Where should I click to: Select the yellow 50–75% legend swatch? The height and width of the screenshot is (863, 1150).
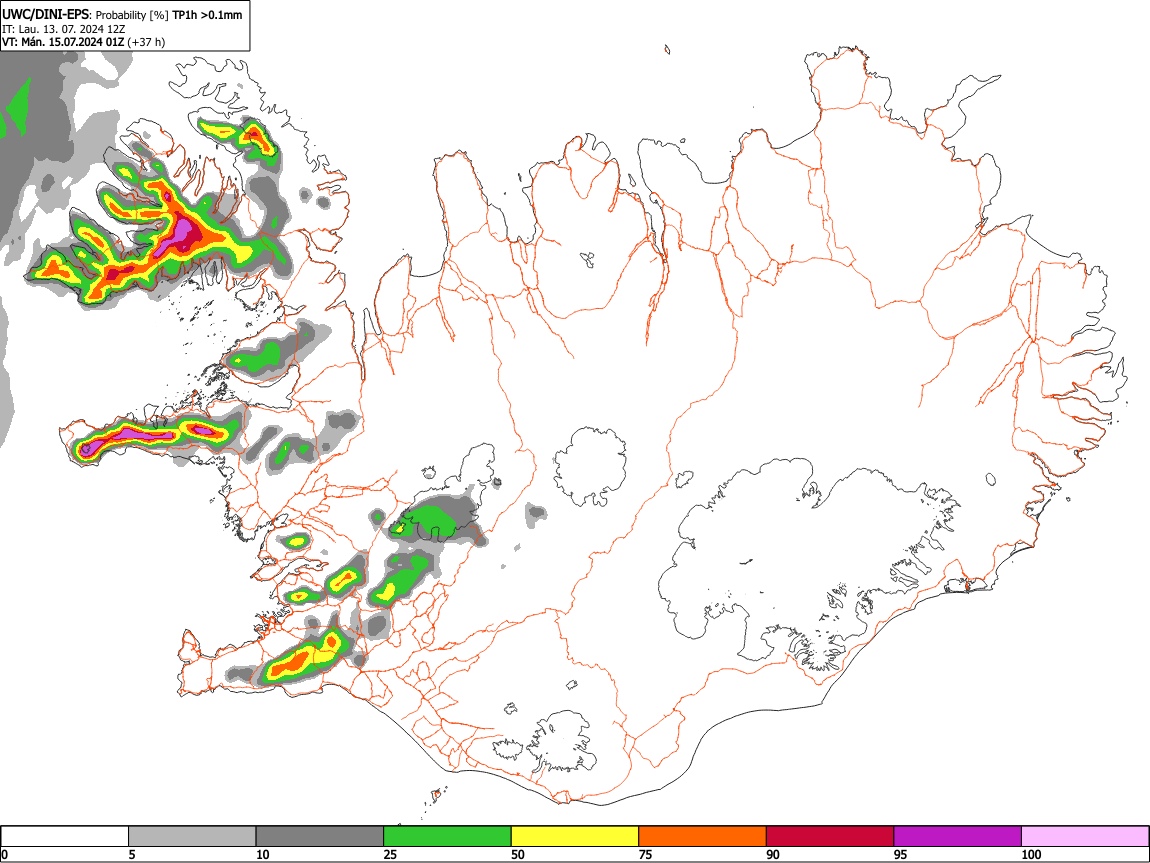point(575,837)
